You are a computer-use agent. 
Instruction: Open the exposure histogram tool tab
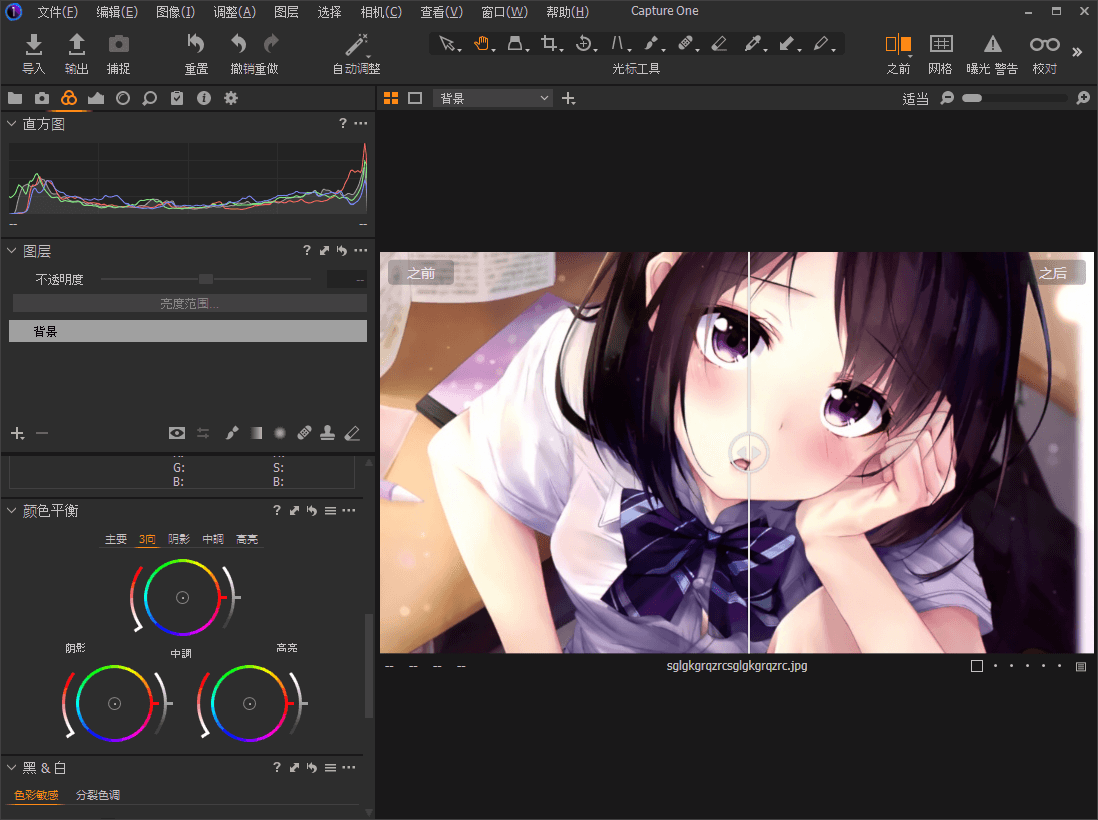pos(96,98)
